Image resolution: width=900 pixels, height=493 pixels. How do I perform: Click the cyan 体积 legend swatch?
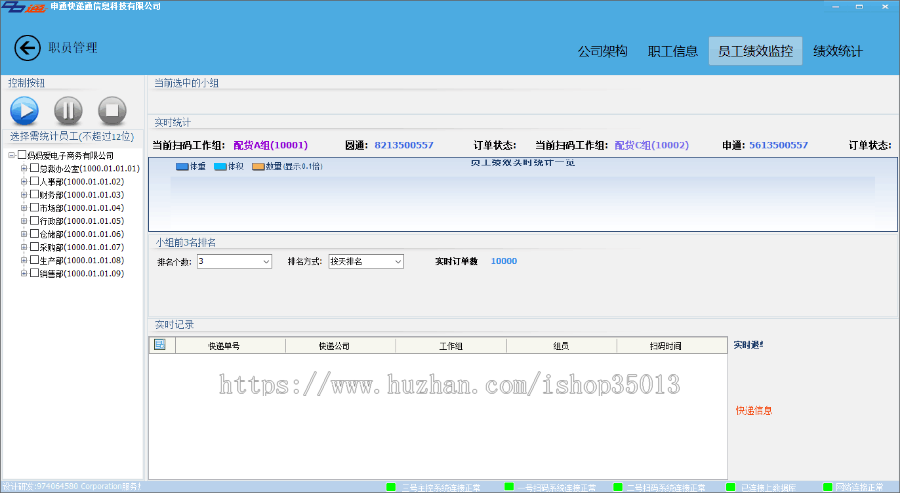point(220,166)
